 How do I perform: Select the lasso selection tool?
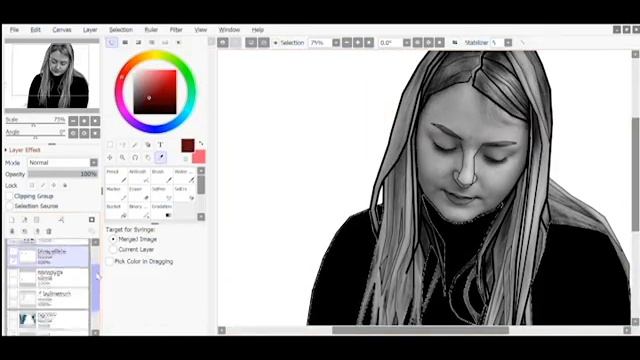pyautogui.click(x=122, y=144)
